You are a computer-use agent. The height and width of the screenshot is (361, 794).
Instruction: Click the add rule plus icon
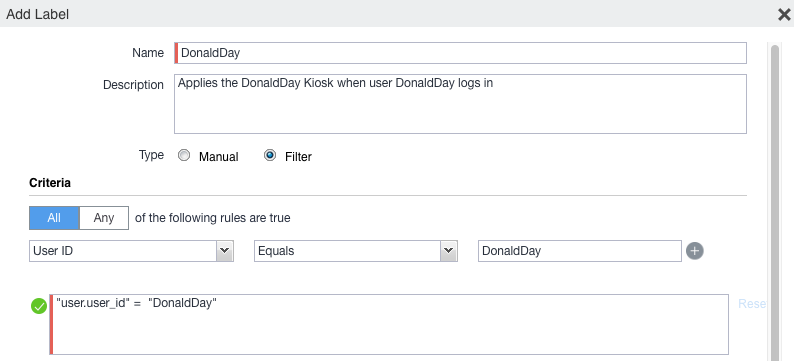(695, 251)
